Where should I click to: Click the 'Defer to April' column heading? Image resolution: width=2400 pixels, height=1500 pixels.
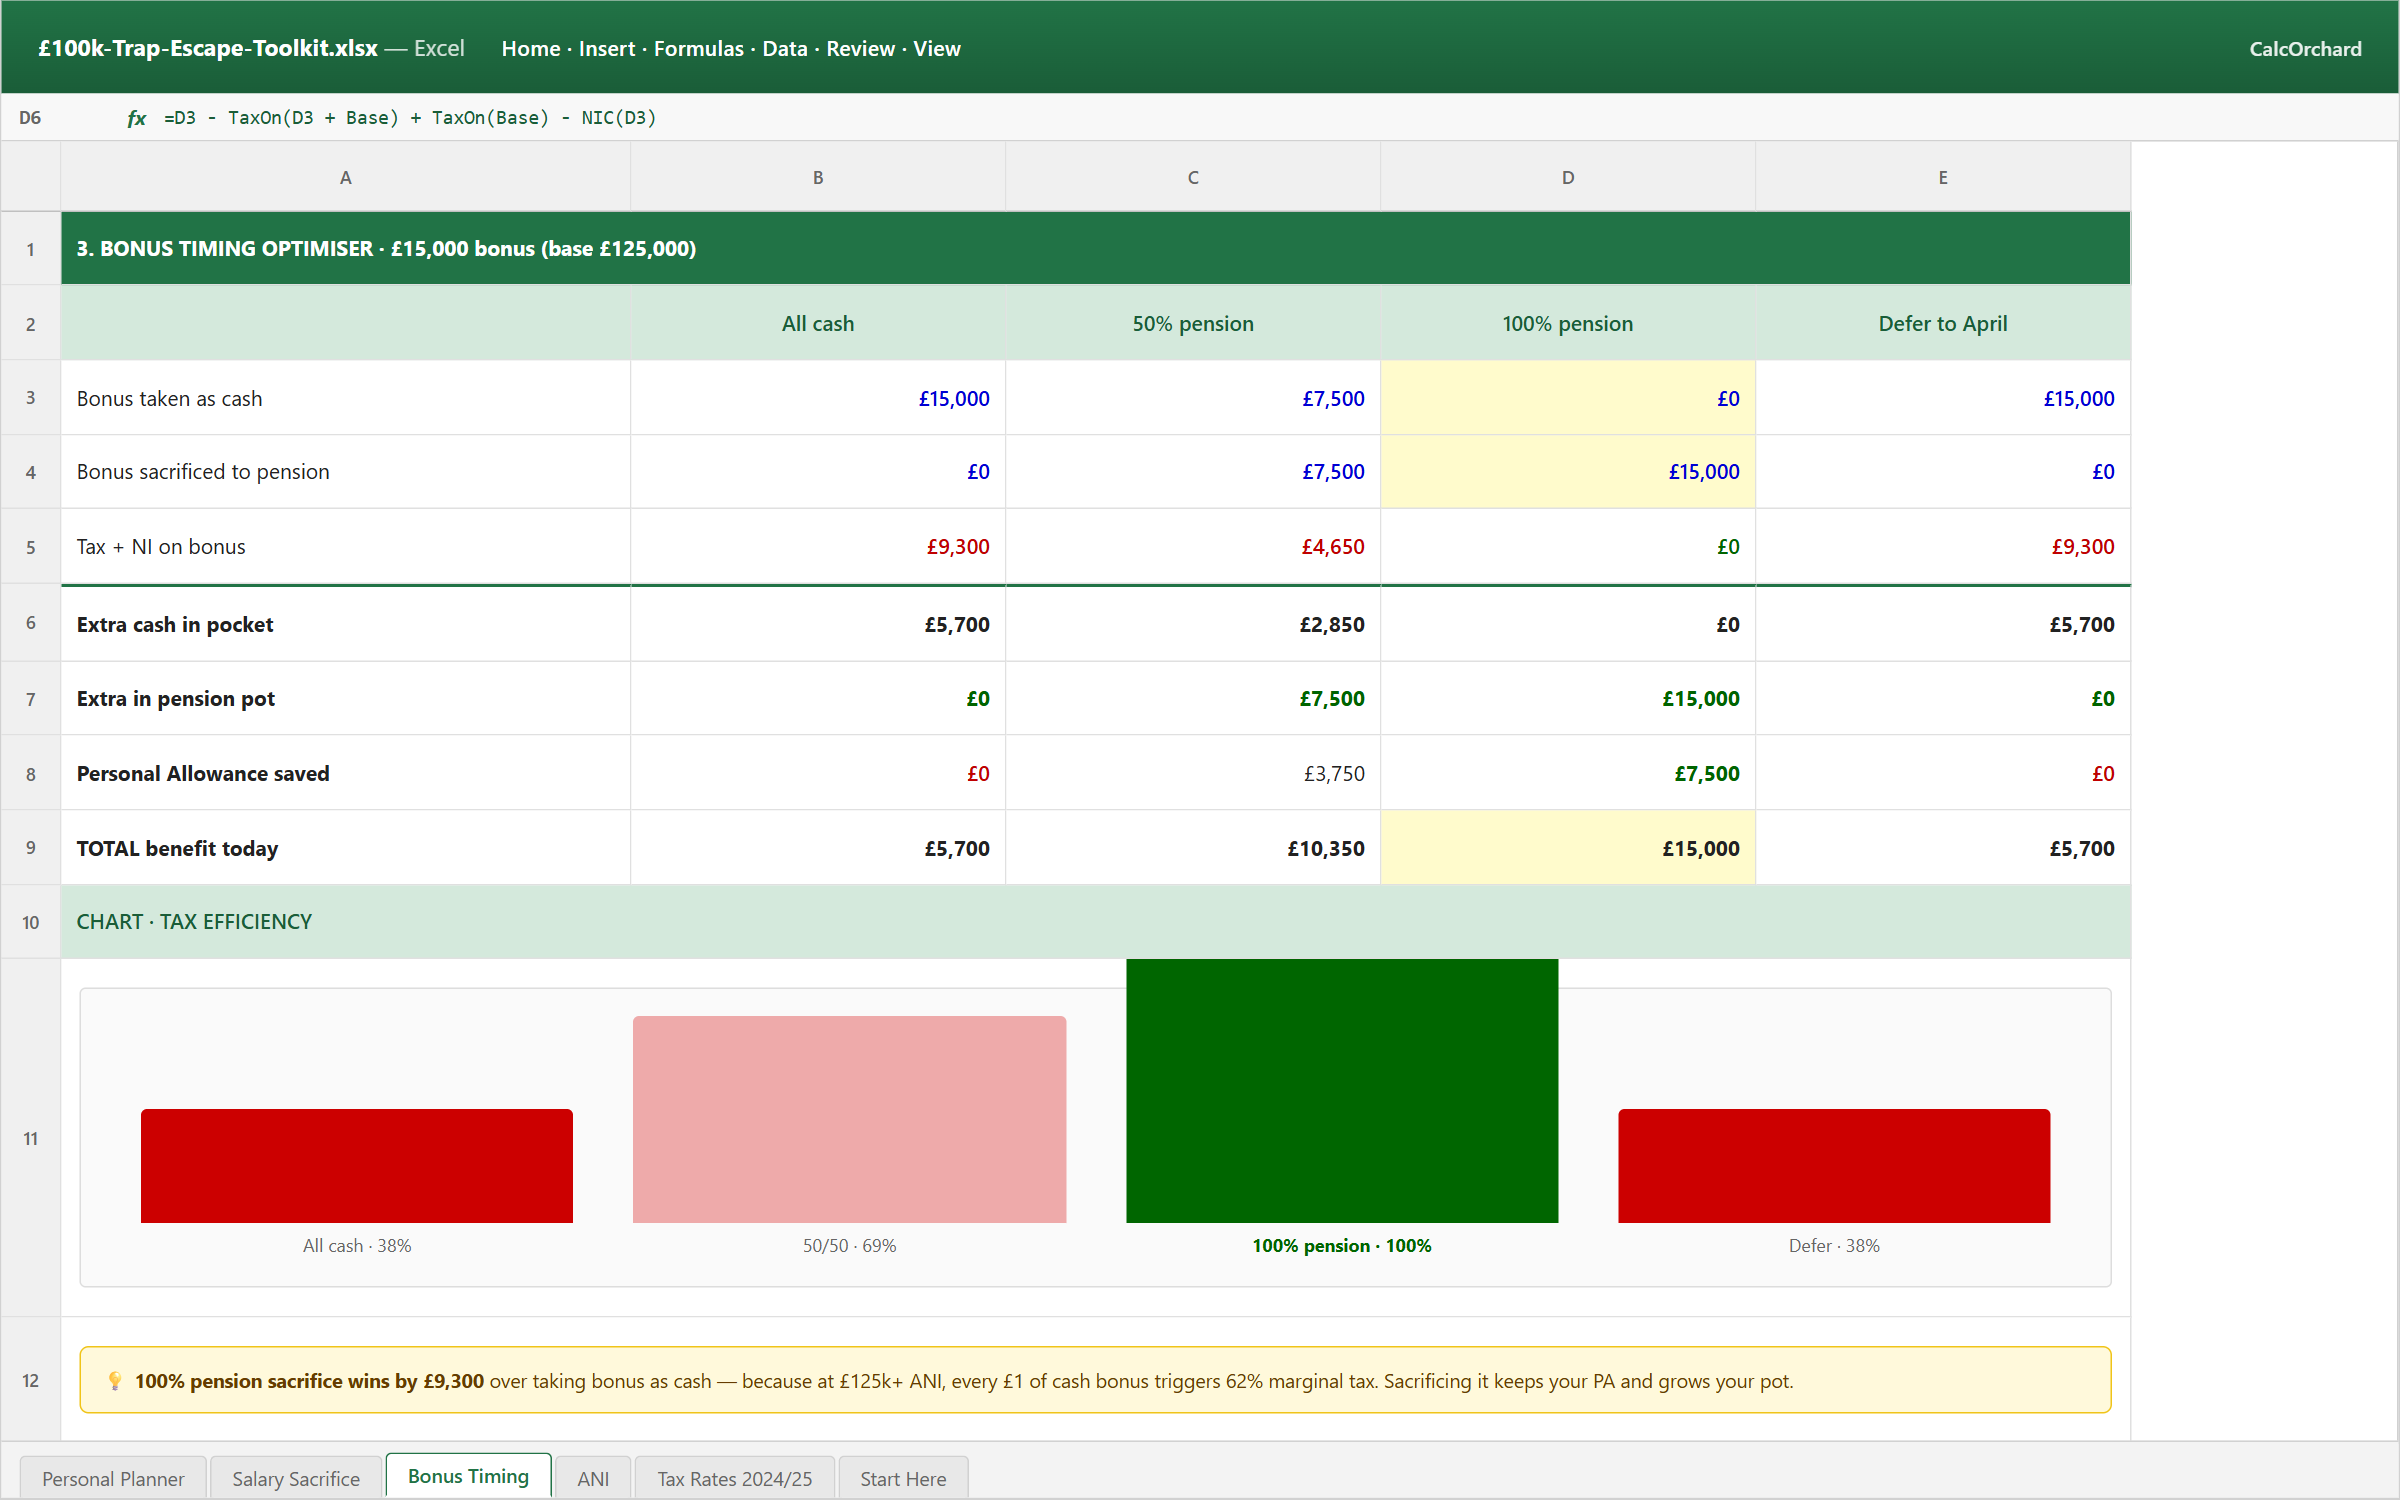1943,323
